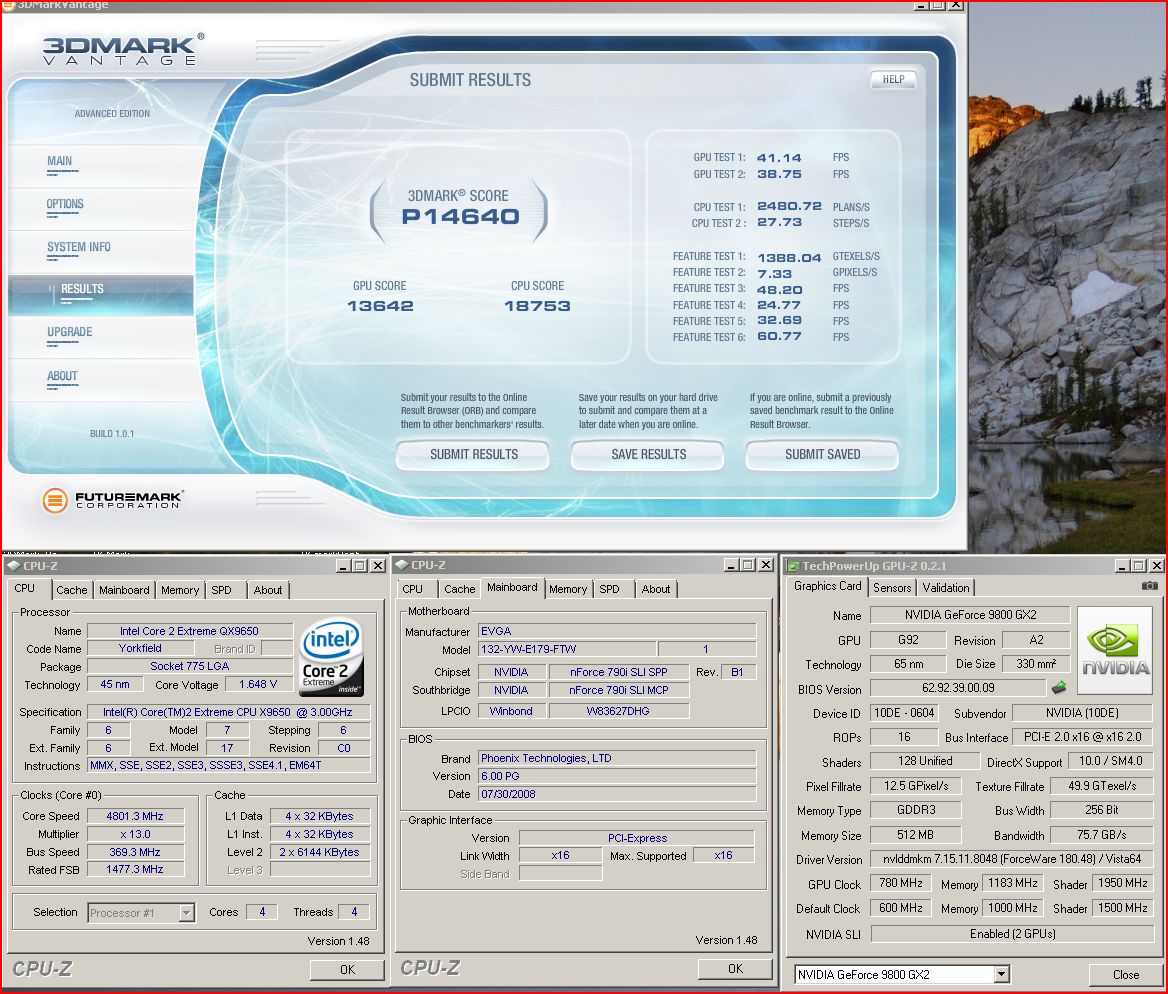
Task: Click the SAVE RESULTS button
Action: click(648, 455)
